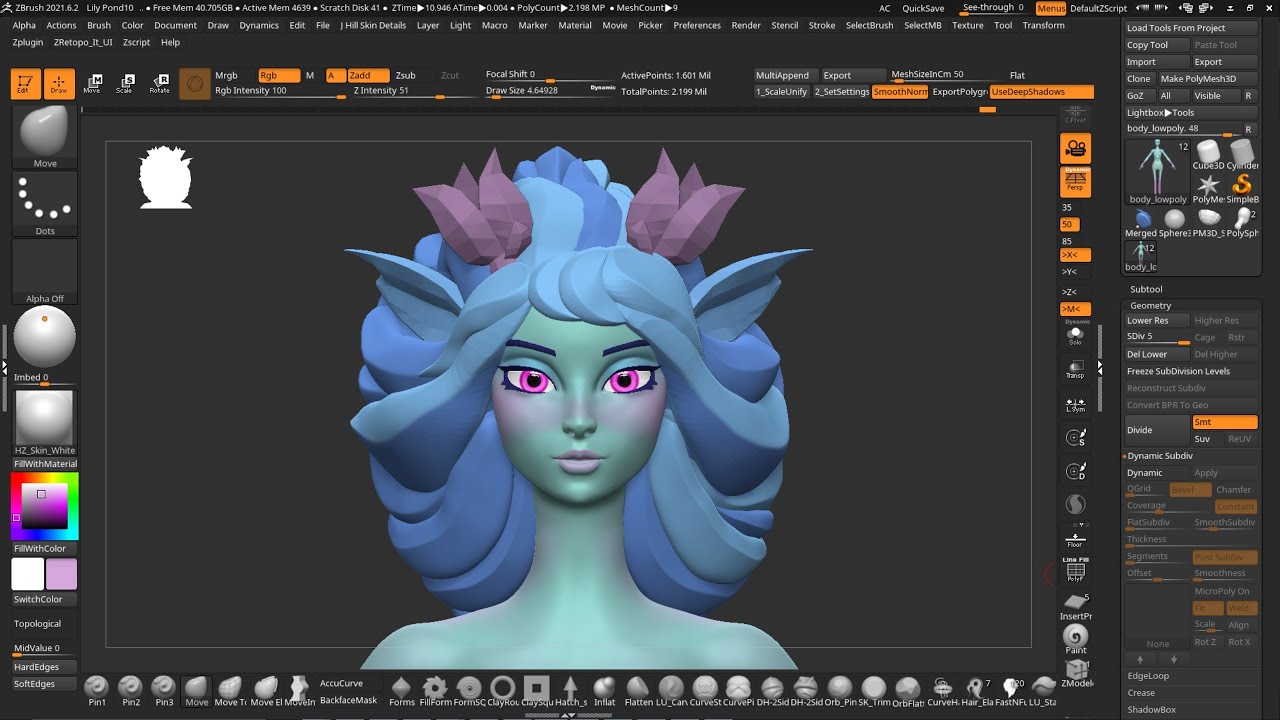Screen dimensions: 1280x720
Task: Enable the Mrgb mode
Action: [x=227, y=76]
